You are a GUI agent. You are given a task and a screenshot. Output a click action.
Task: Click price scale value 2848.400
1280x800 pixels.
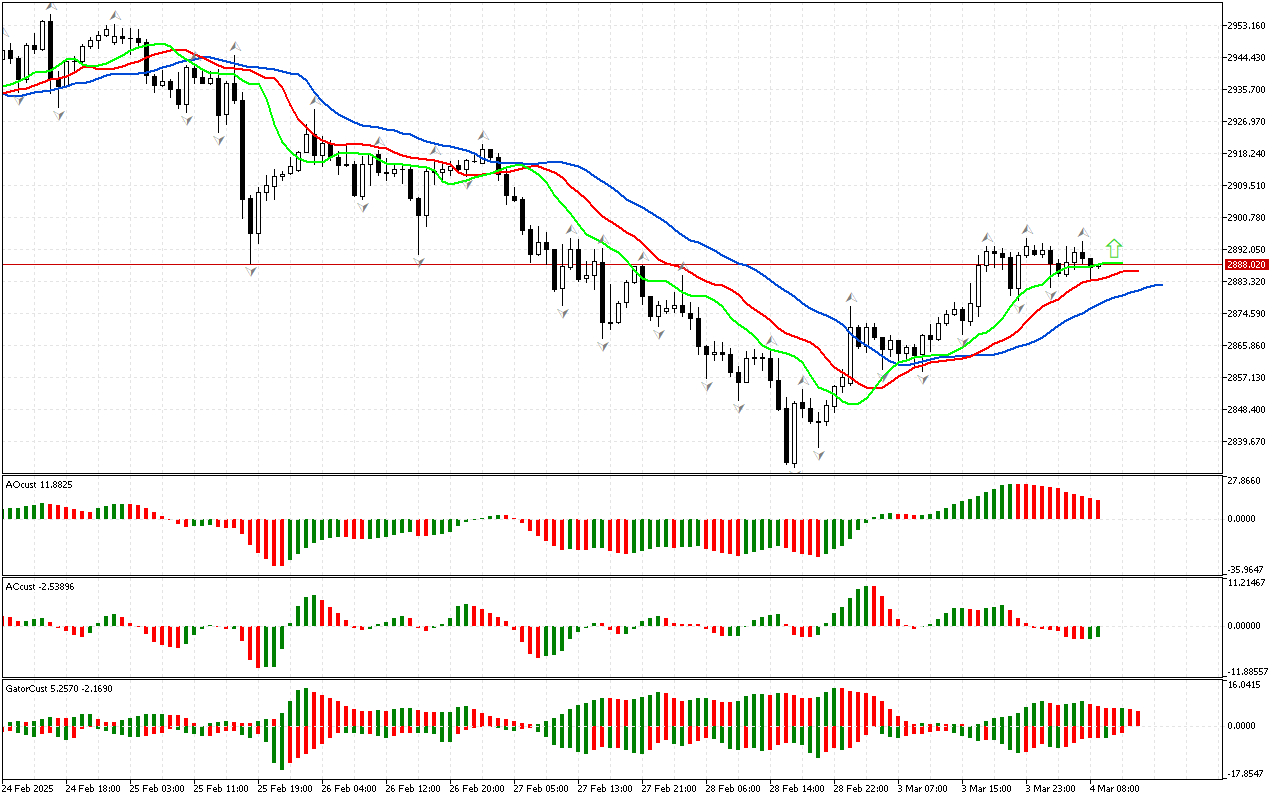[x=1248, y=410]
